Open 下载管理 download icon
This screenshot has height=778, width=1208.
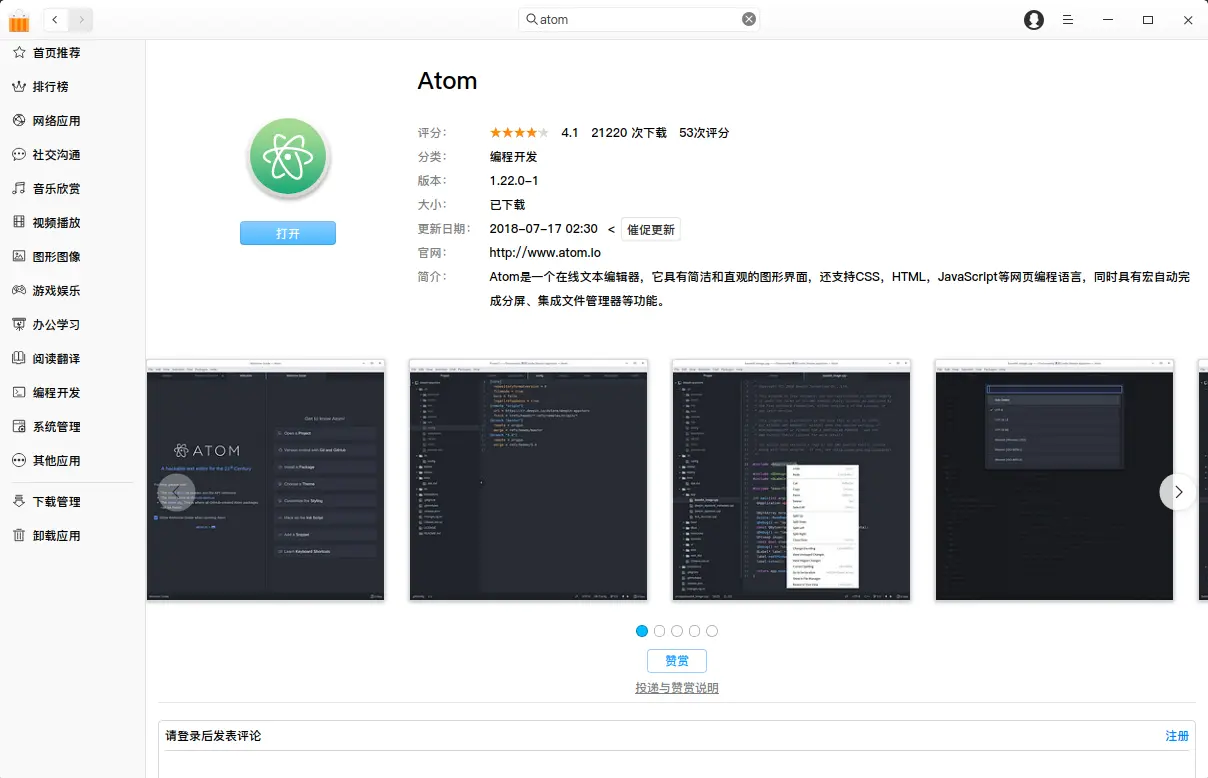[x=18, y=501]
